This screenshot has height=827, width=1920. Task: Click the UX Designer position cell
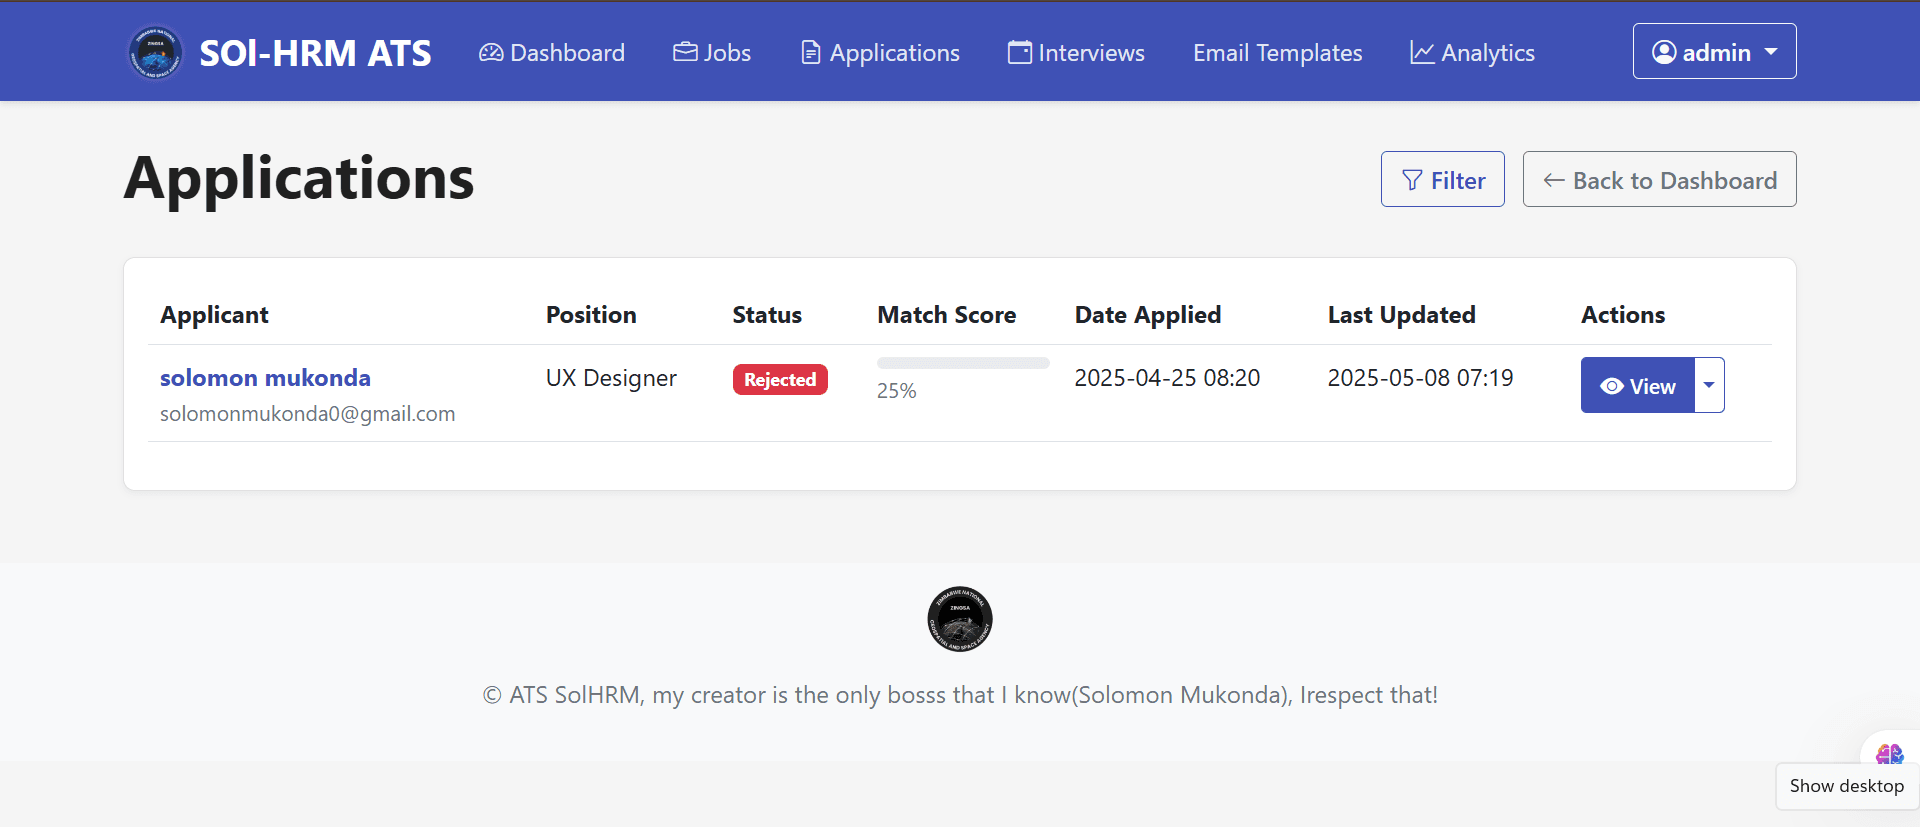(611, 378)
